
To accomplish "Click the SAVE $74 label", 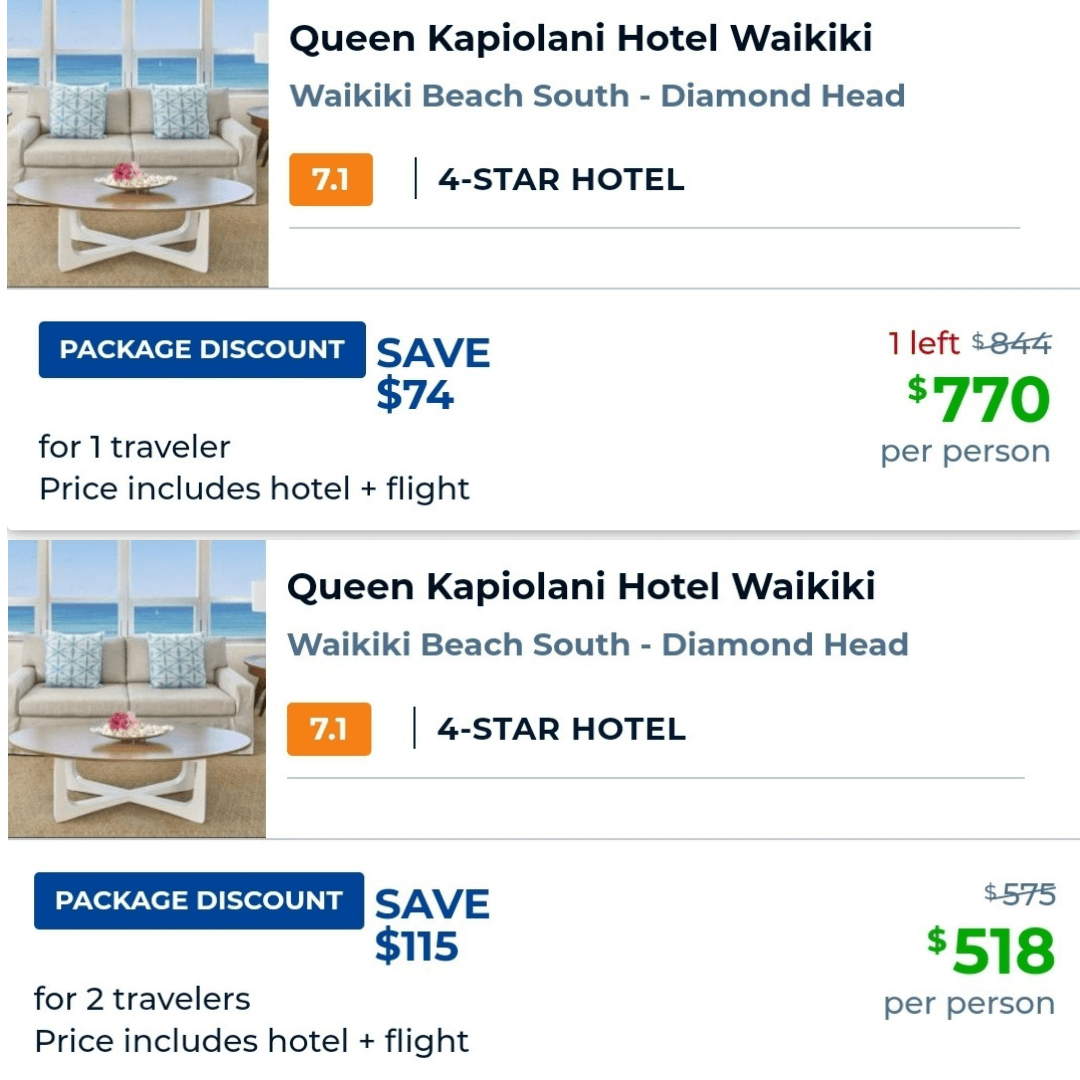I will point(433,374).
